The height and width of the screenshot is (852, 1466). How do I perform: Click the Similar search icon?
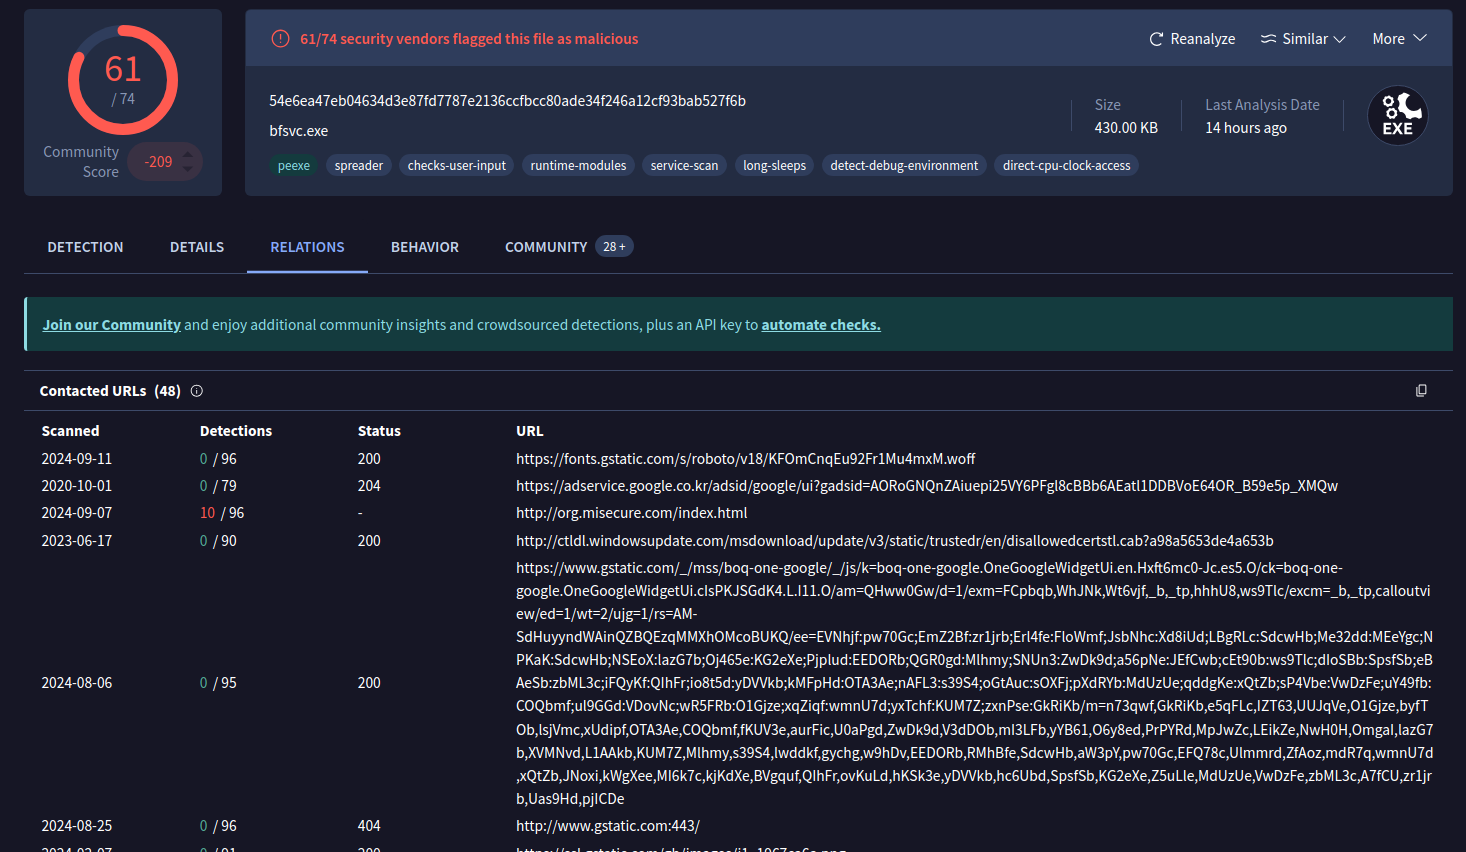pos(1268,39)
